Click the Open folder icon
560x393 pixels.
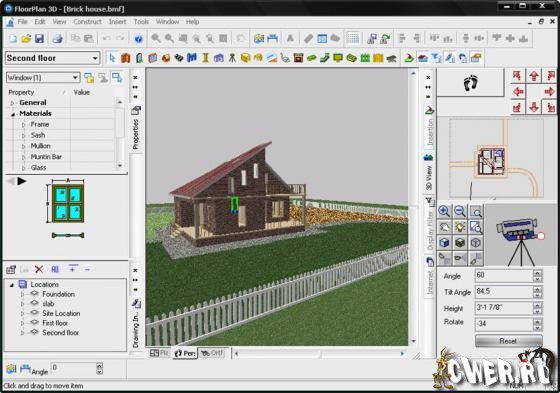[26, 38]
